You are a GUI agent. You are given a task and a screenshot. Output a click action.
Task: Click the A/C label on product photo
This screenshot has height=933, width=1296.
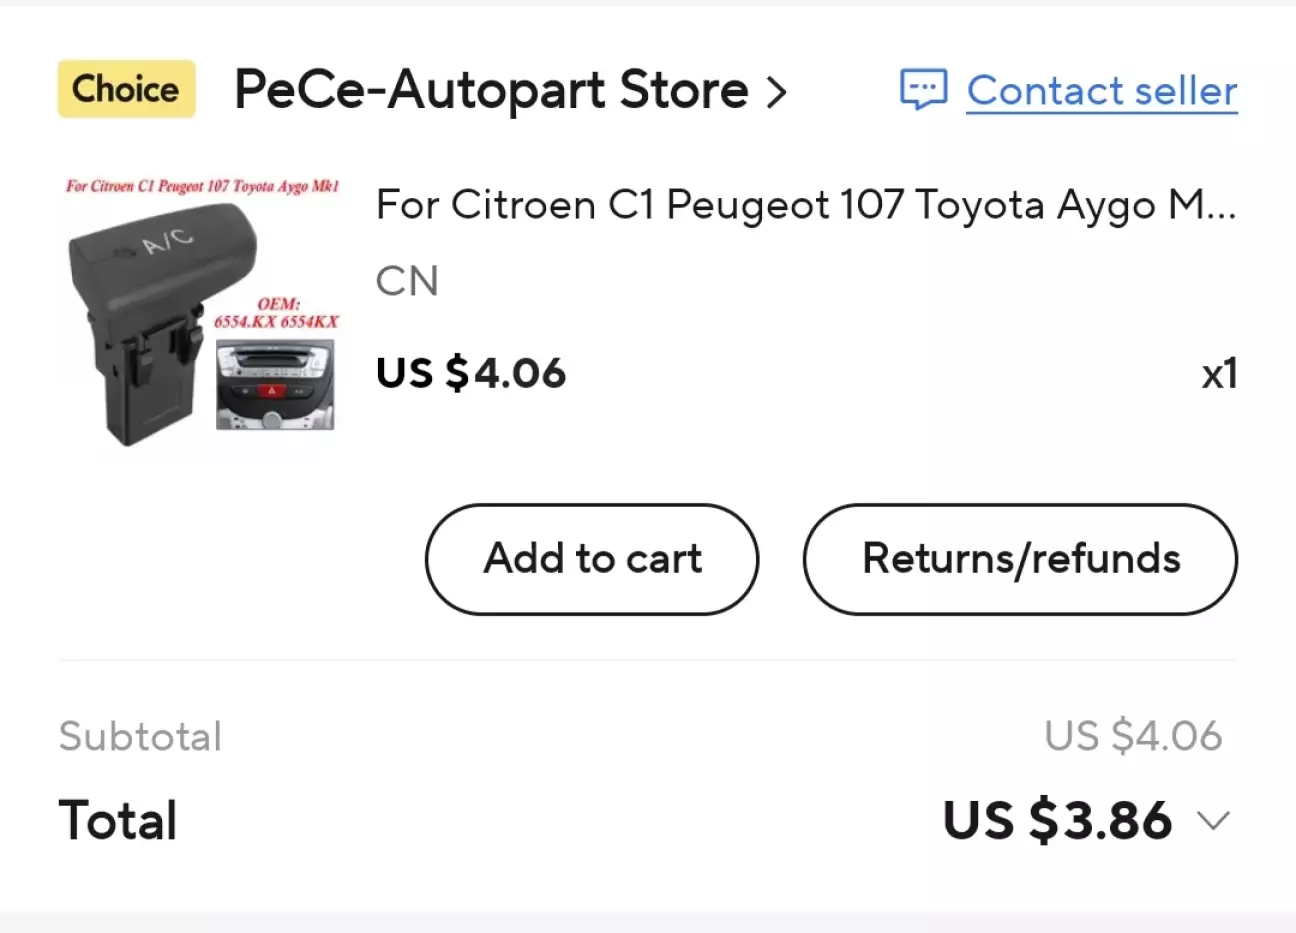(x=167, y=240)
